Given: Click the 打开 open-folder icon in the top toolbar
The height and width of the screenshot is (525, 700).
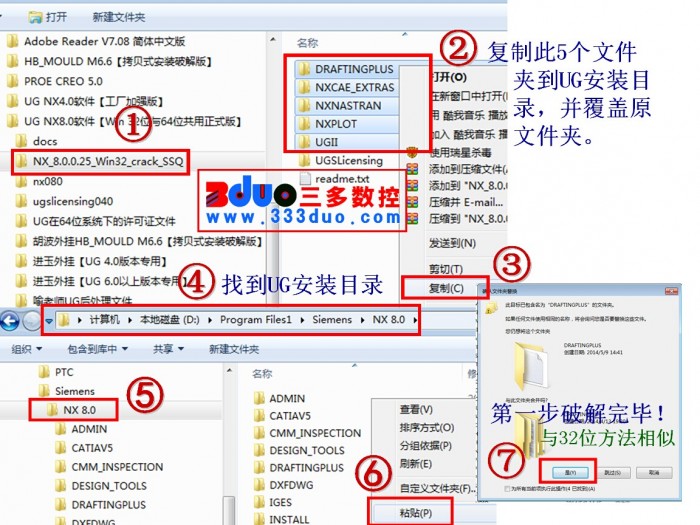Looking at the screenshot, I should (35, 17).
